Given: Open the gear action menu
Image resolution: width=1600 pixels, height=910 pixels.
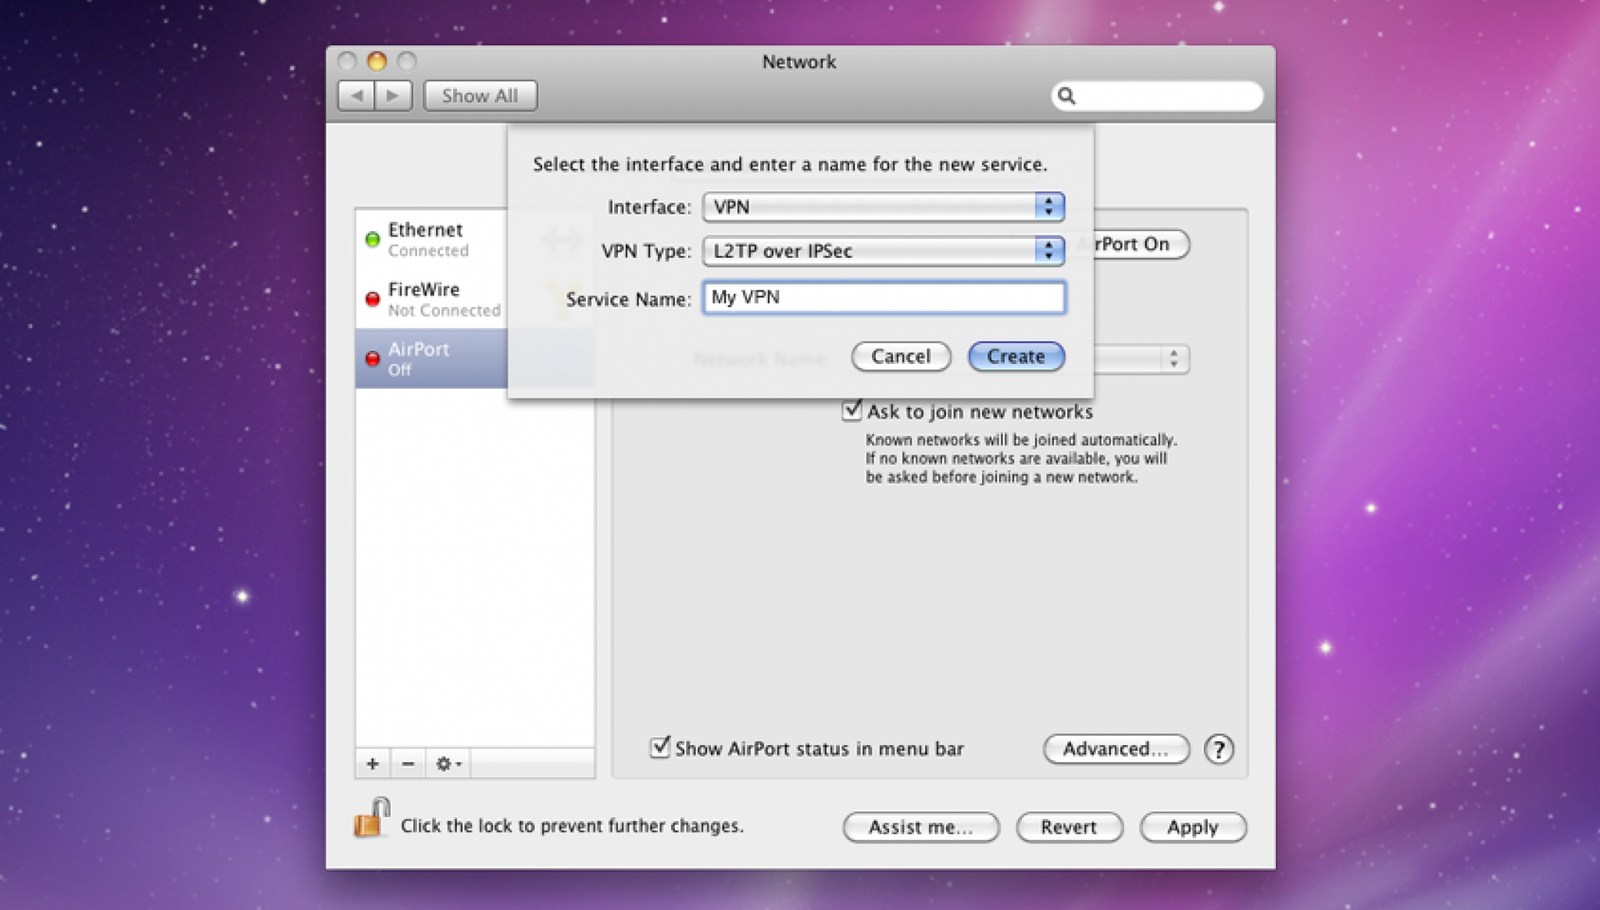Looking at the screenshot, I should 447,764.
